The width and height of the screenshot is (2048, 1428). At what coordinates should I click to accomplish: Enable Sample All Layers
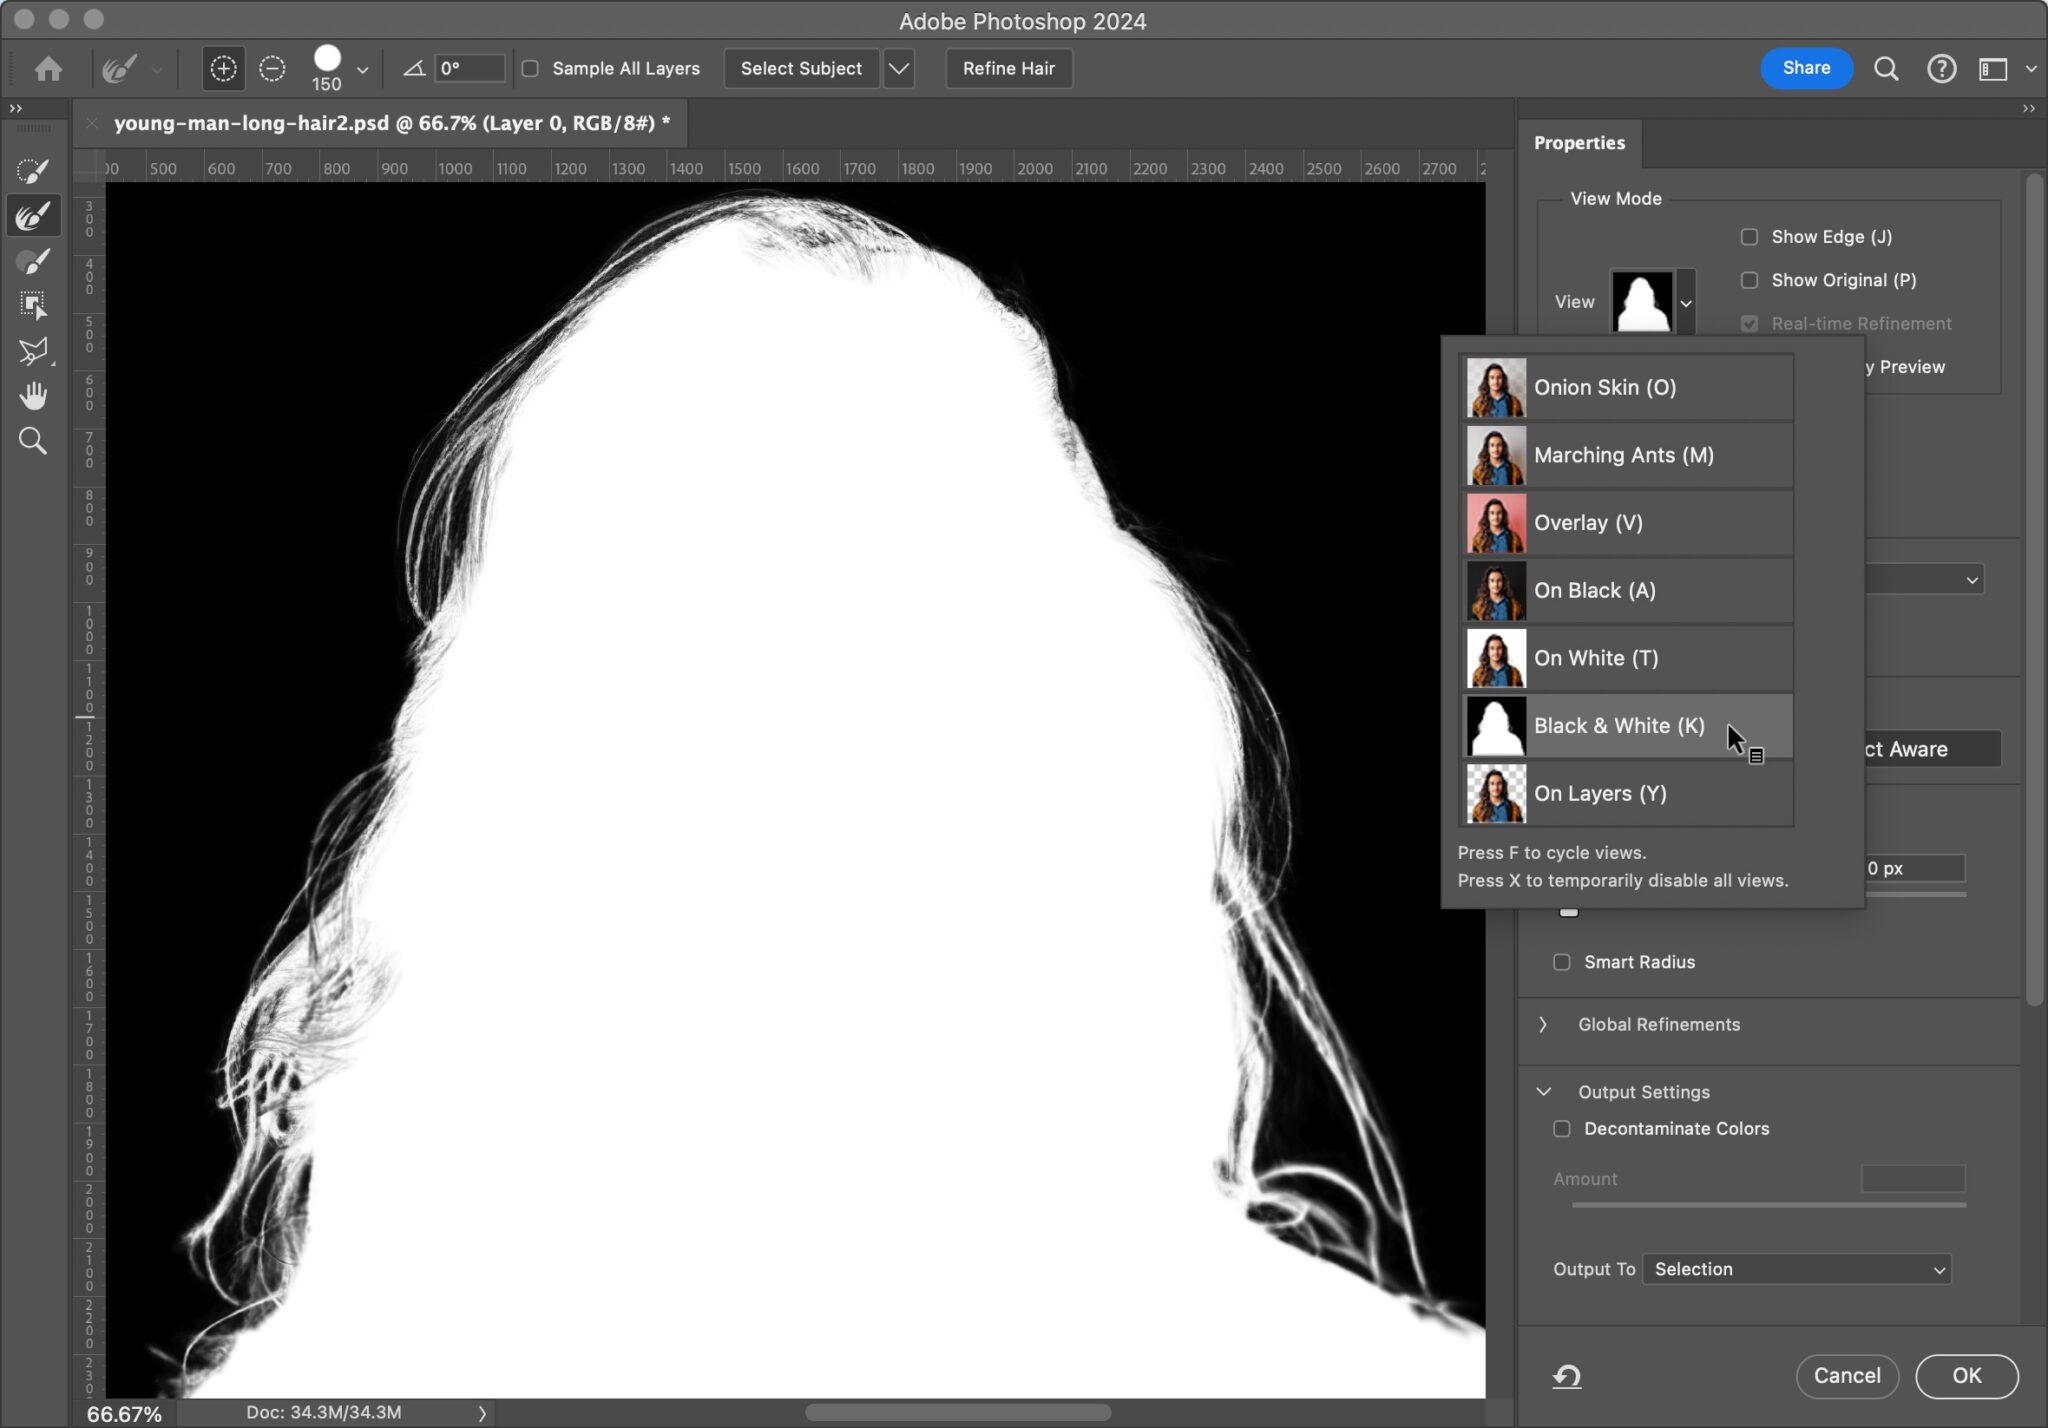531,68
